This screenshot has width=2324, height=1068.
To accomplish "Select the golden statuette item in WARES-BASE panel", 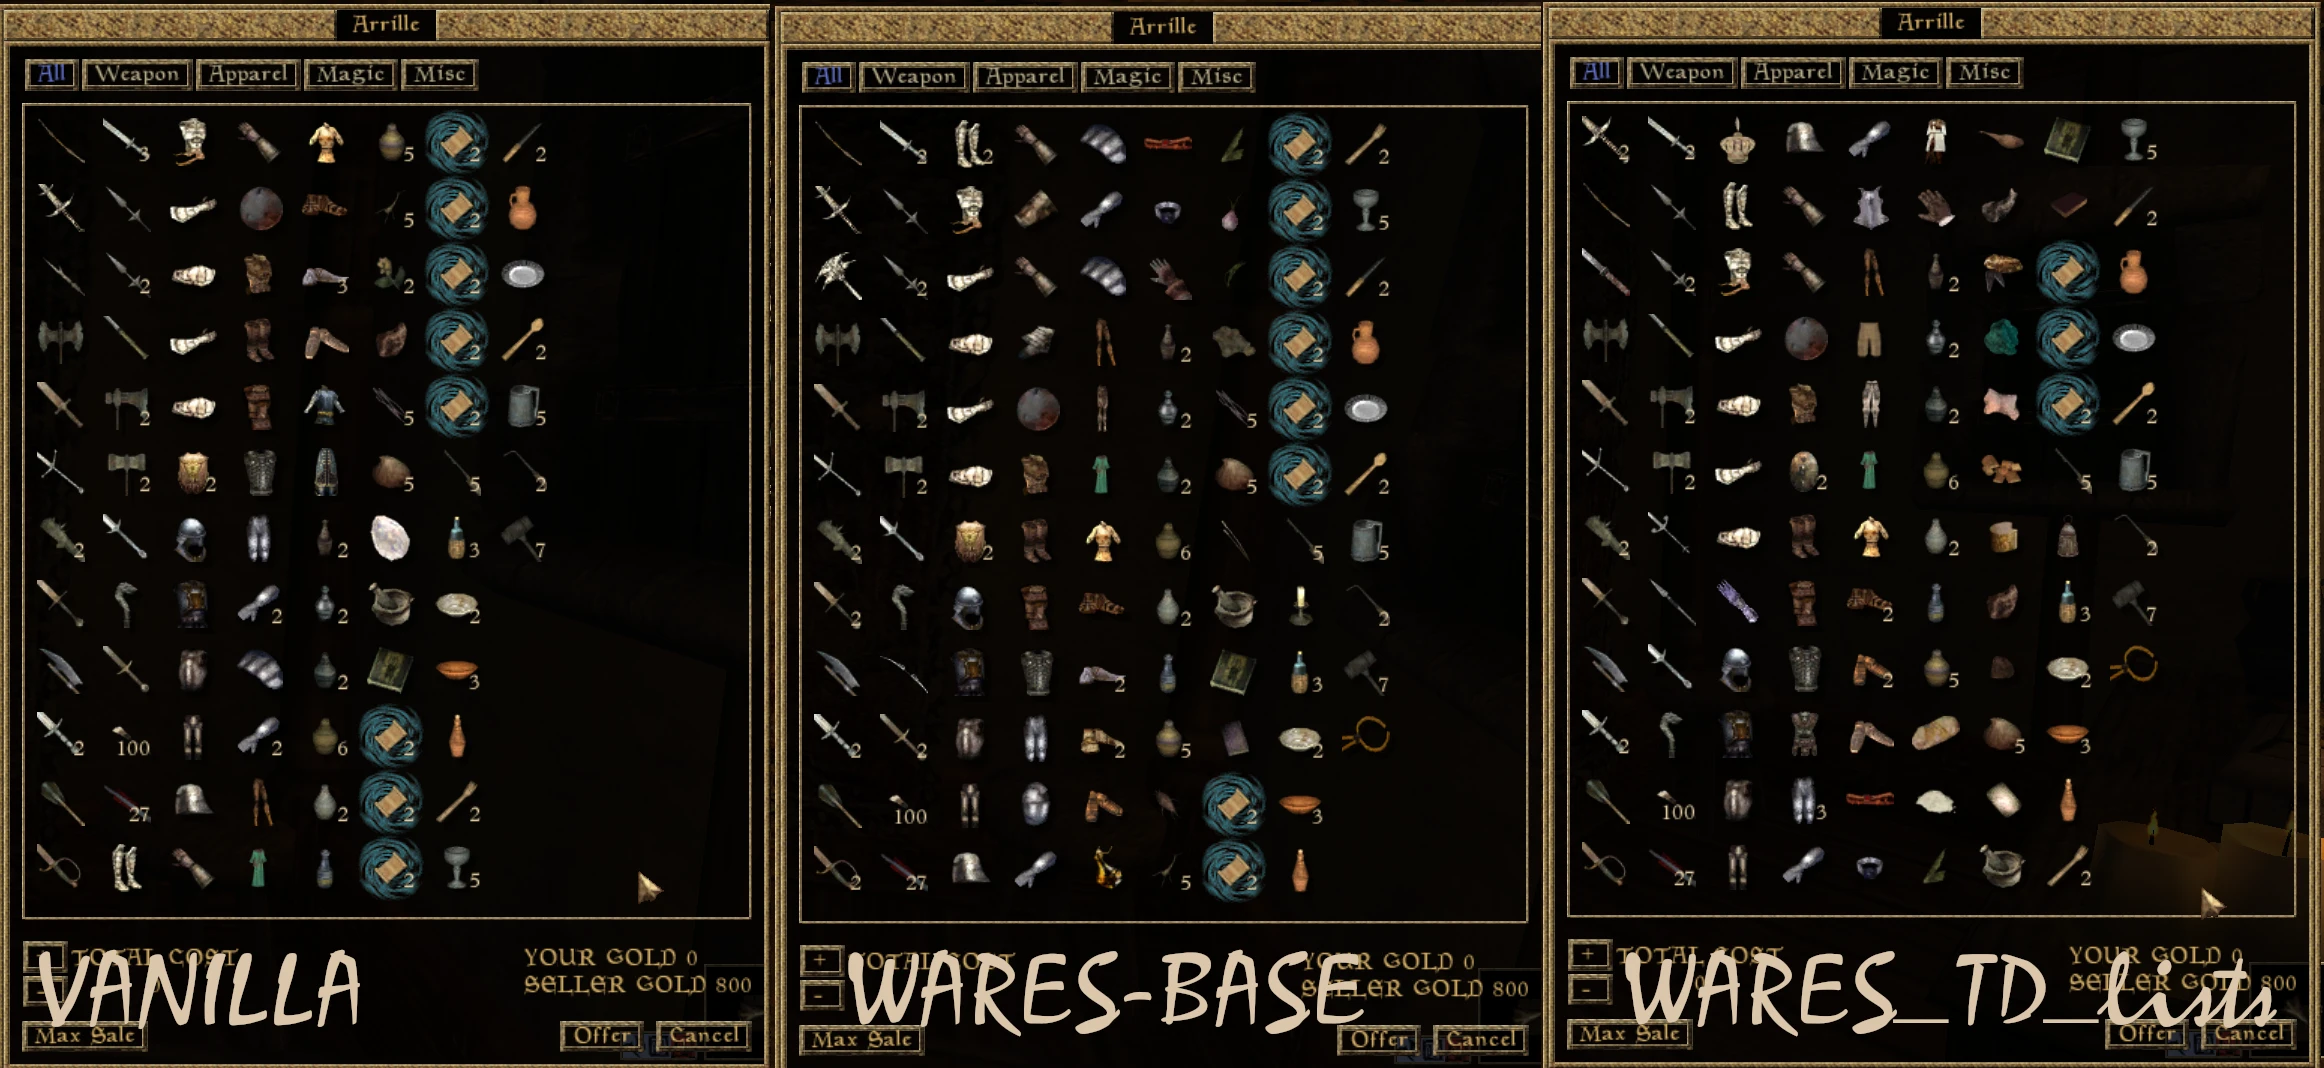I will 1104,868.
